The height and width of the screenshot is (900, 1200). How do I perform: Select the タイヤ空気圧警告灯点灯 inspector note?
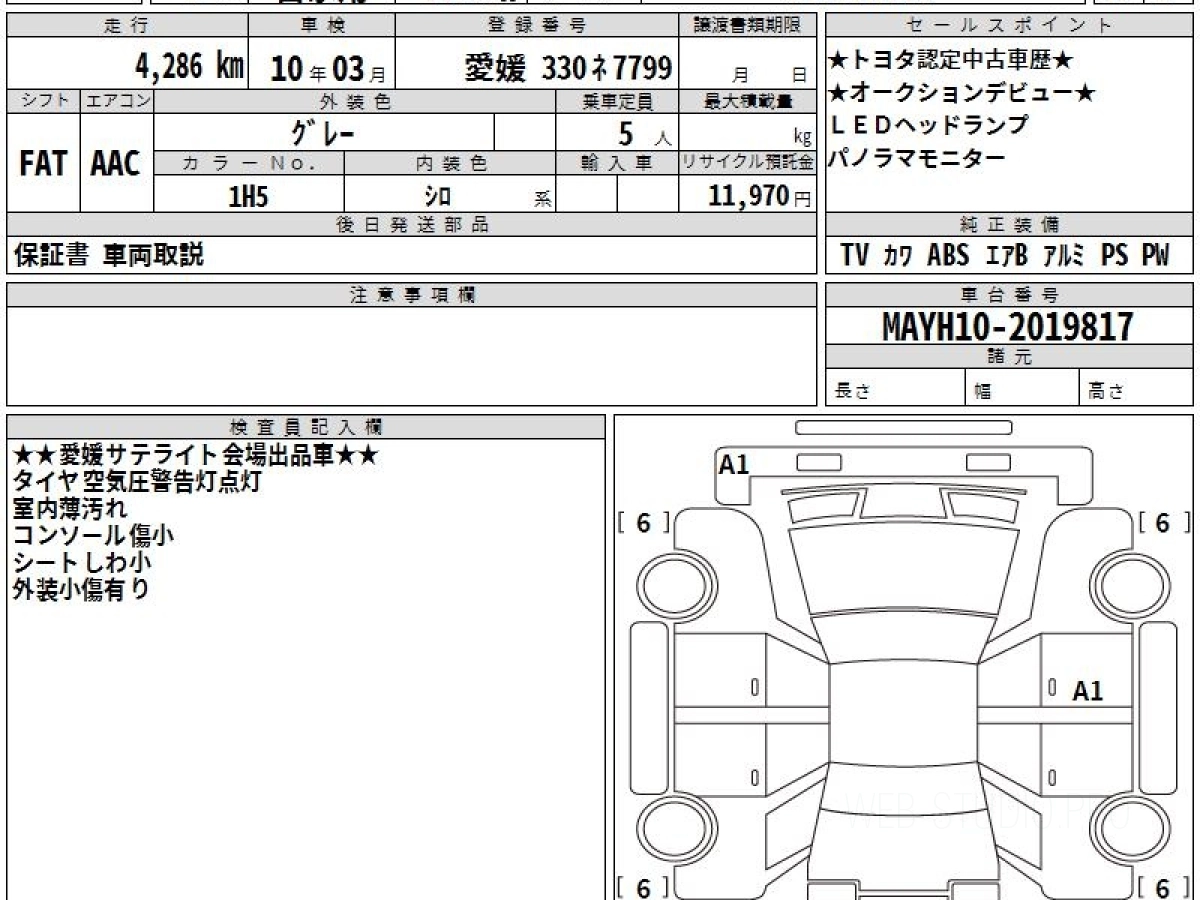coord(137,482)
